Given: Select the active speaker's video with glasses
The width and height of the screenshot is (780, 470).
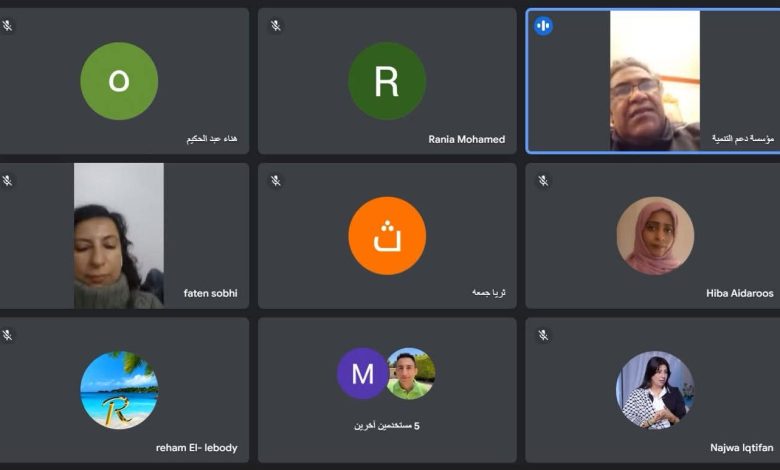Looking at the screenshot, I should pyautogui.click(x=655, y=81).
